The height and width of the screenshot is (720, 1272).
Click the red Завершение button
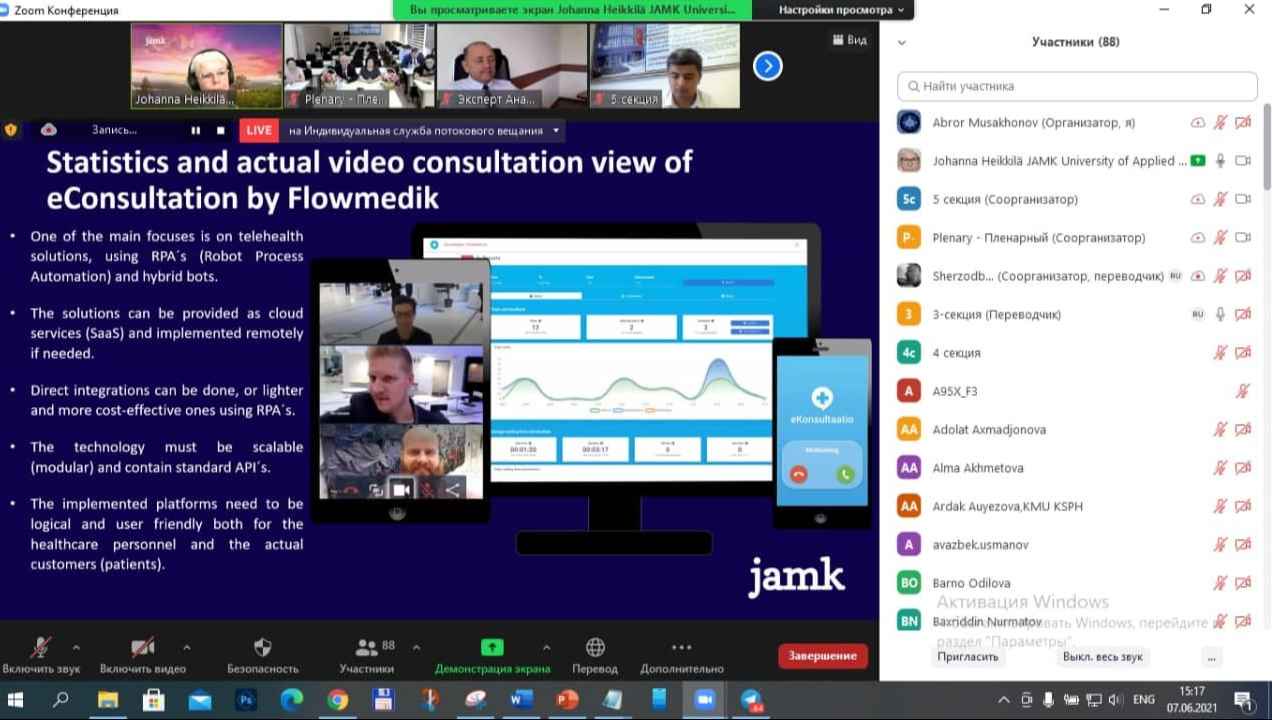822,656
